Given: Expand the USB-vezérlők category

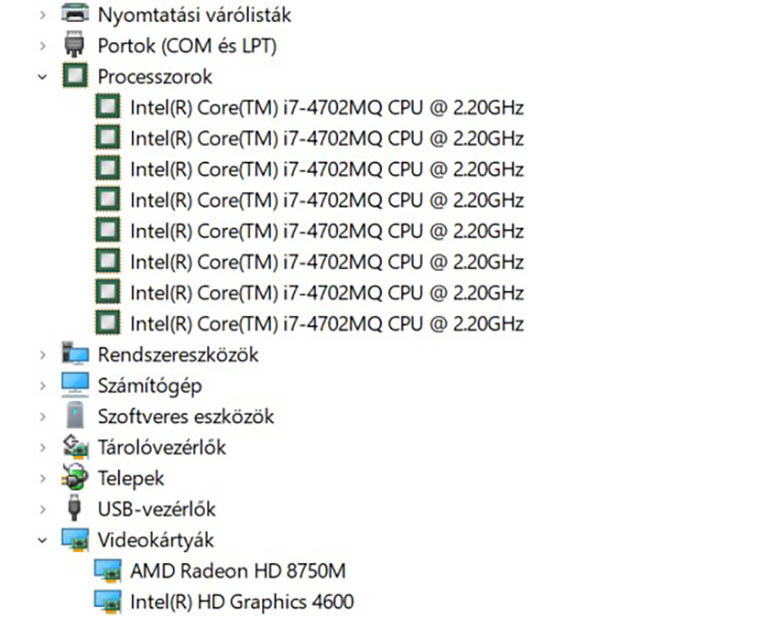Looking at the screenshot, I should coord(43,510).
